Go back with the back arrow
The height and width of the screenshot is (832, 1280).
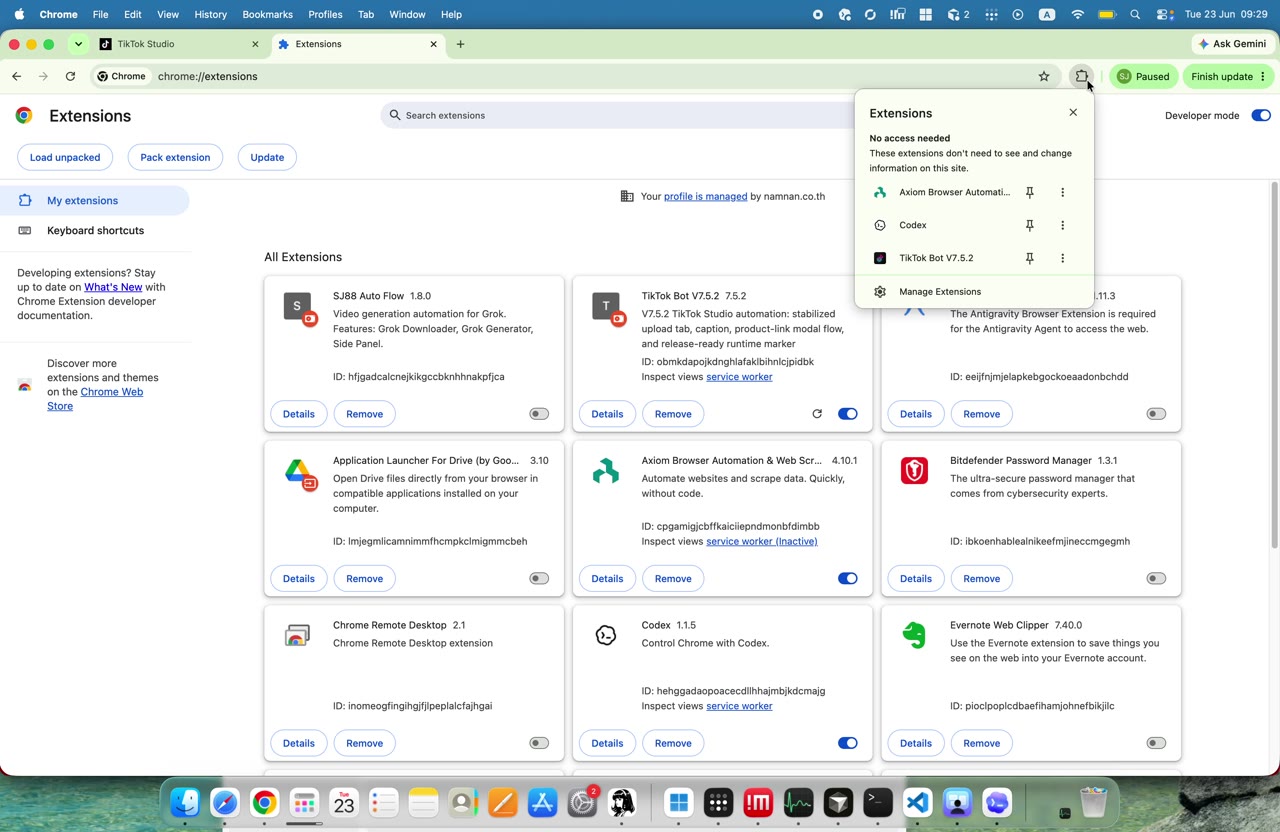17,76
